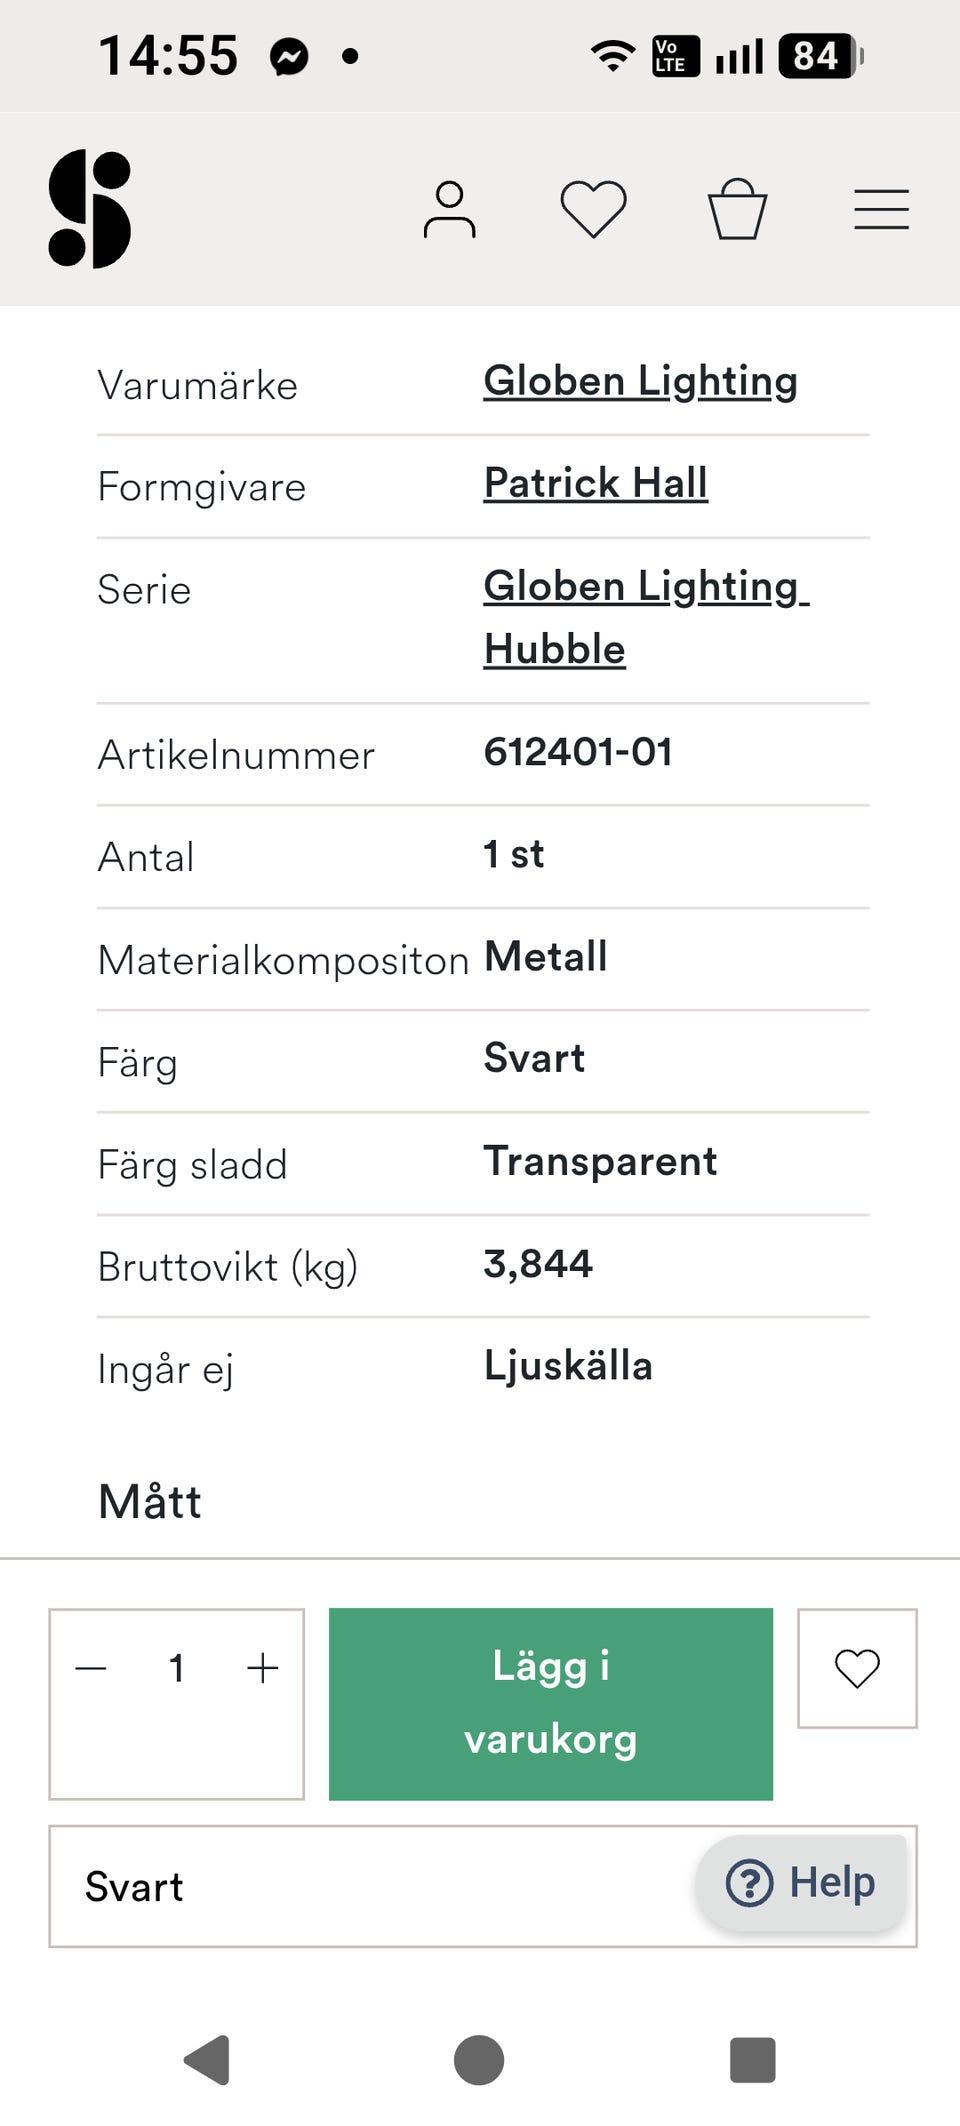
Task: Expand the Svart color selector
Action: pyautogui.click(x=370, y=1887)
